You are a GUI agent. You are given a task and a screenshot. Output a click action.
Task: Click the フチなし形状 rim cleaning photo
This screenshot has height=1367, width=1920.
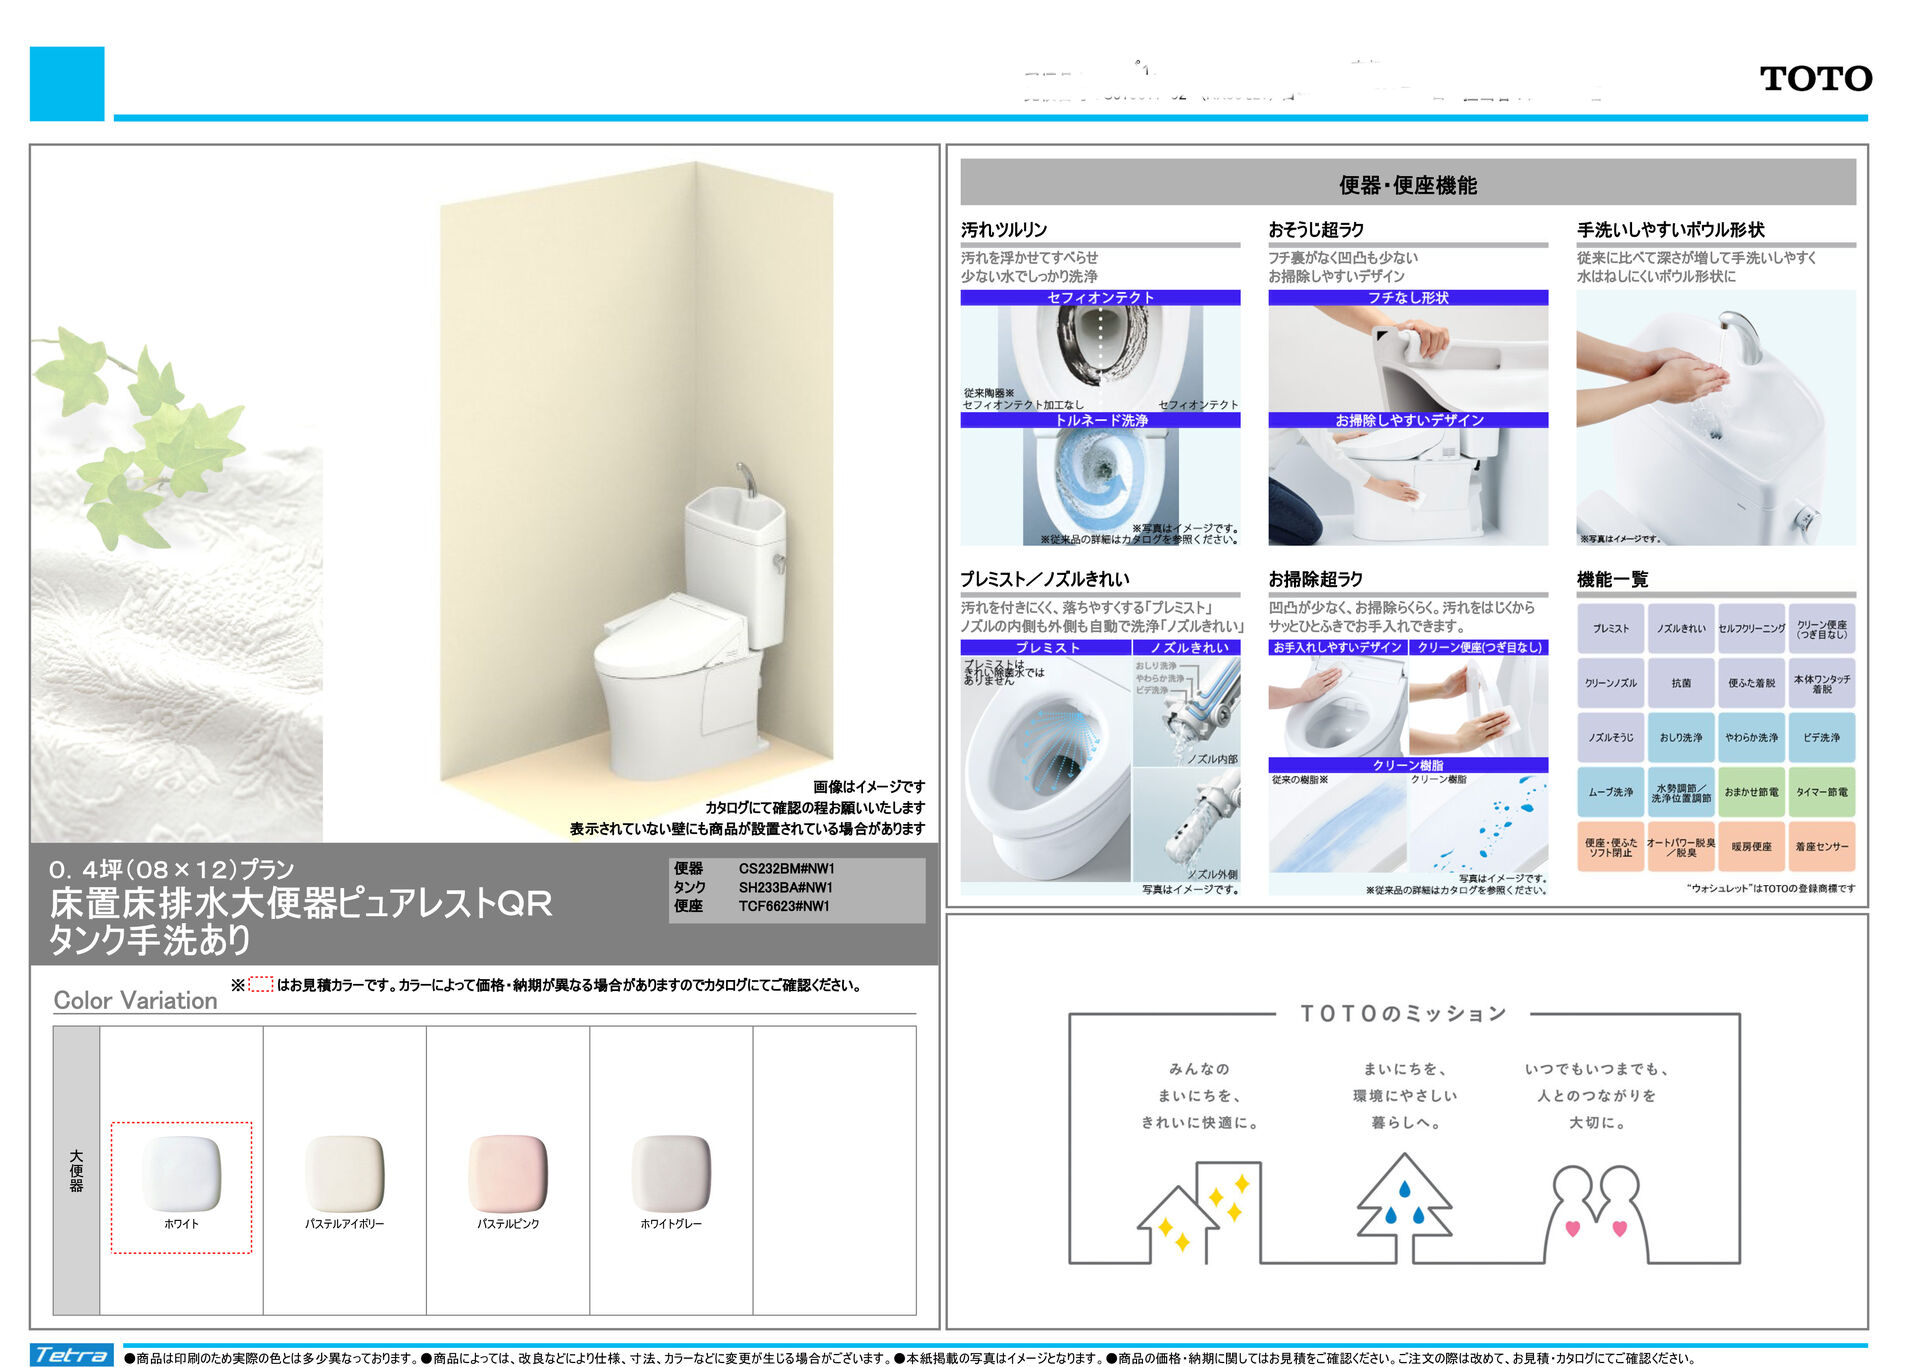coord(1408,358)
